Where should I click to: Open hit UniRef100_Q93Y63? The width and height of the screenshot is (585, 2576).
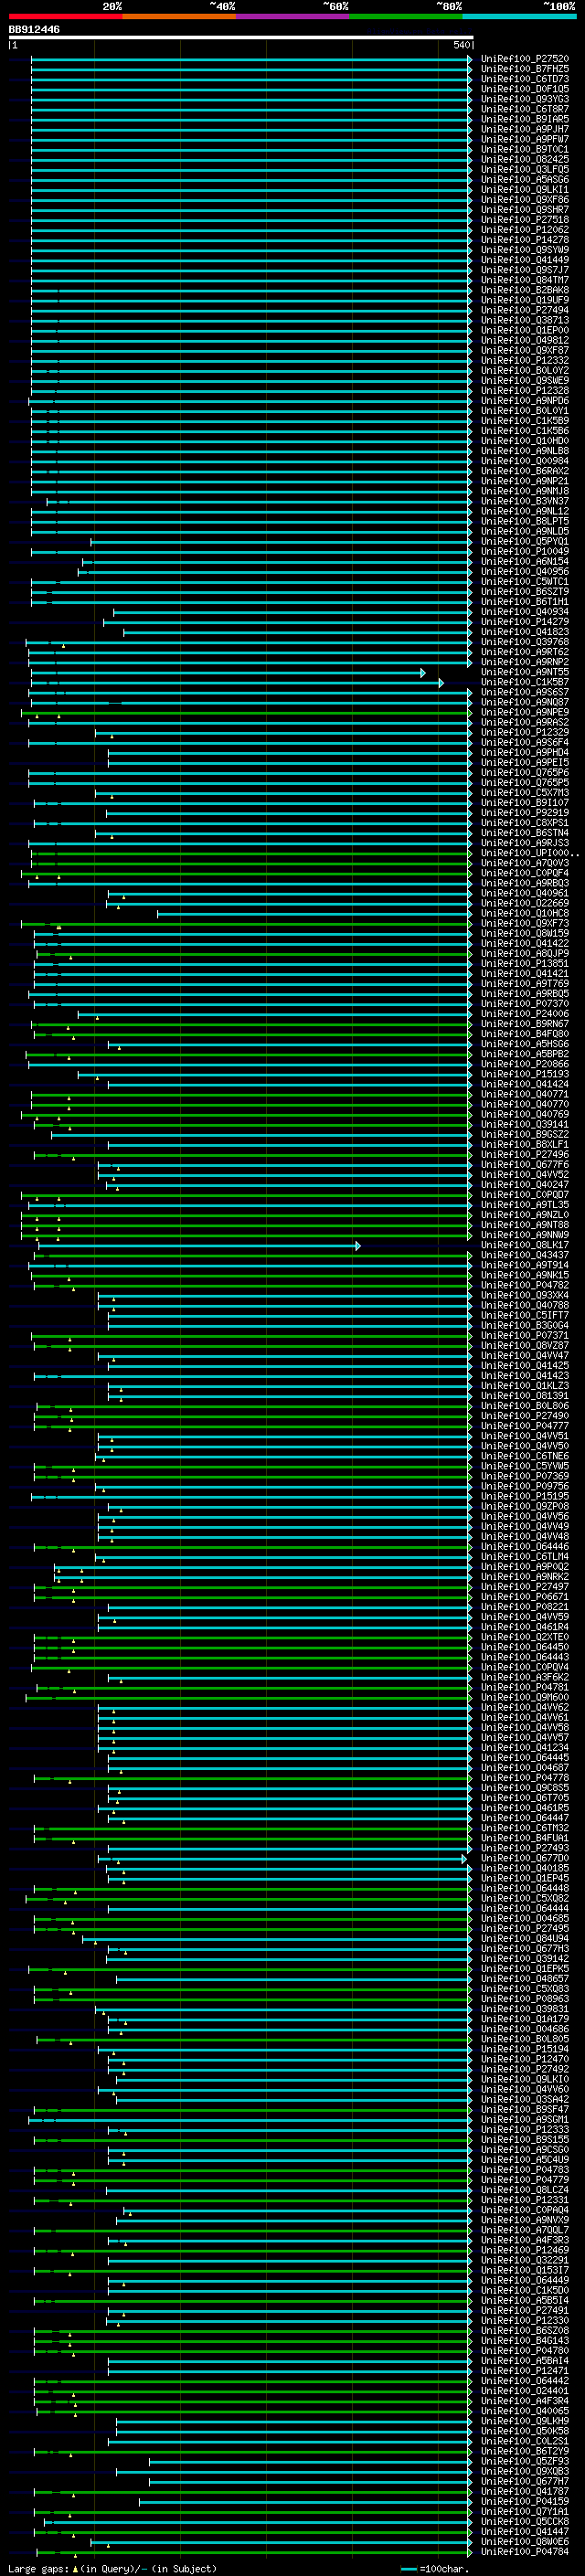(x=525, y=99)
